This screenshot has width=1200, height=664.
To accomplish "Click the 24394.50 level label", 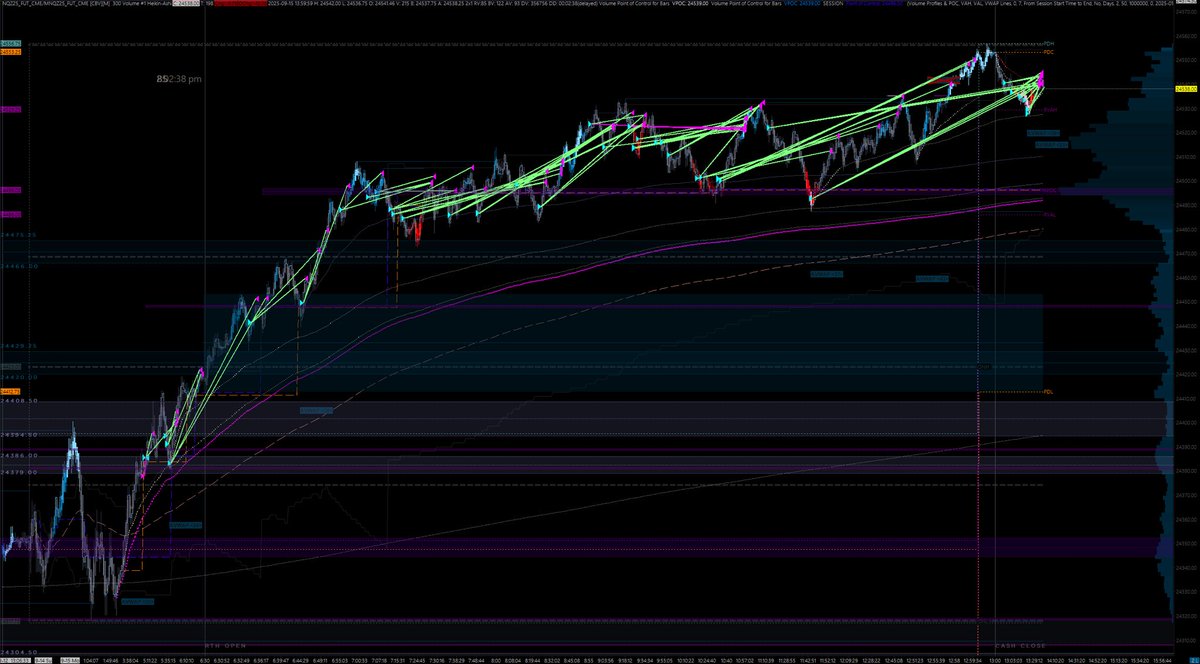I will 19,435.
